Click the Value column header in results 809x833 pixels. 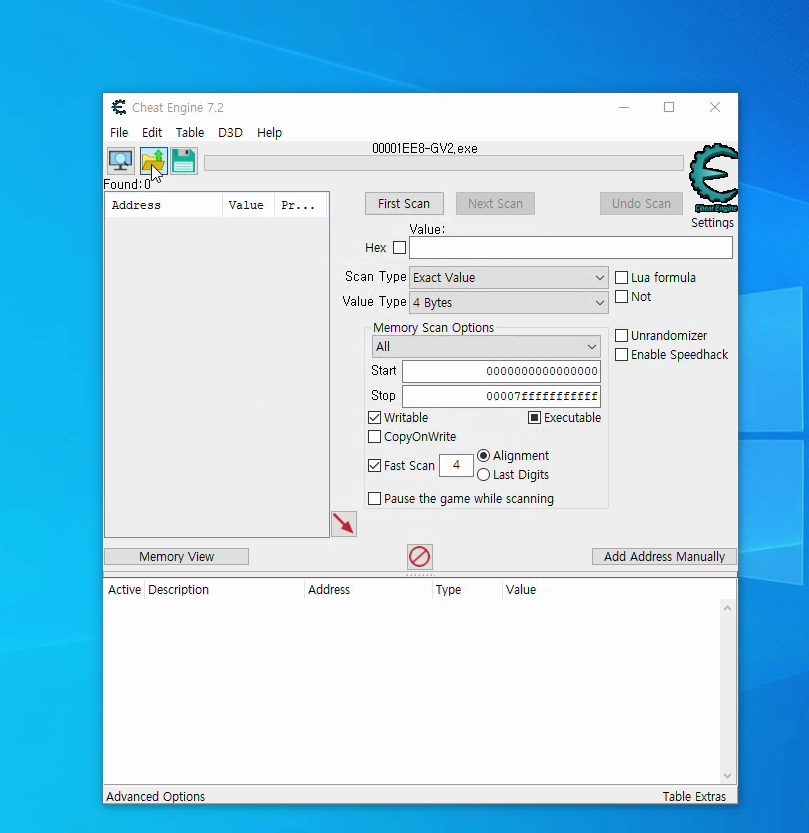click(x=248, y=205)
